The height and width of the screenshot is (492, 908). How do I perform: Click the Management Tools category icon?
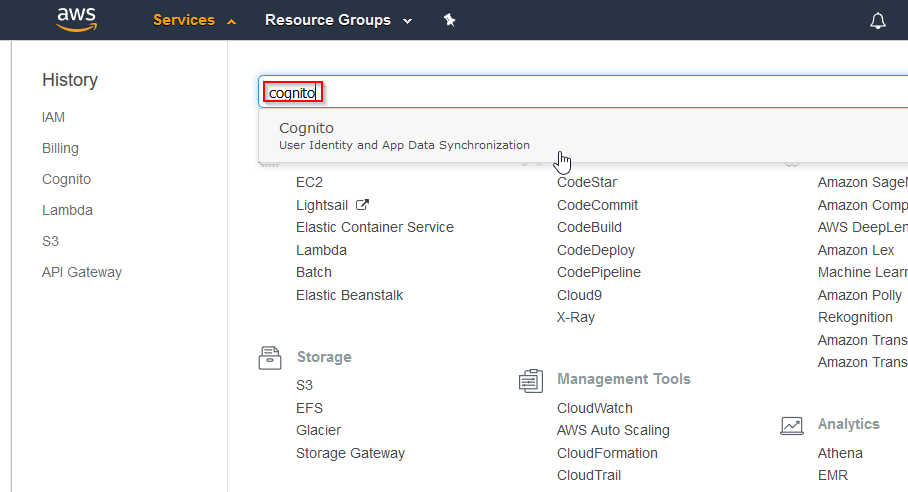(x=531, y=380)
